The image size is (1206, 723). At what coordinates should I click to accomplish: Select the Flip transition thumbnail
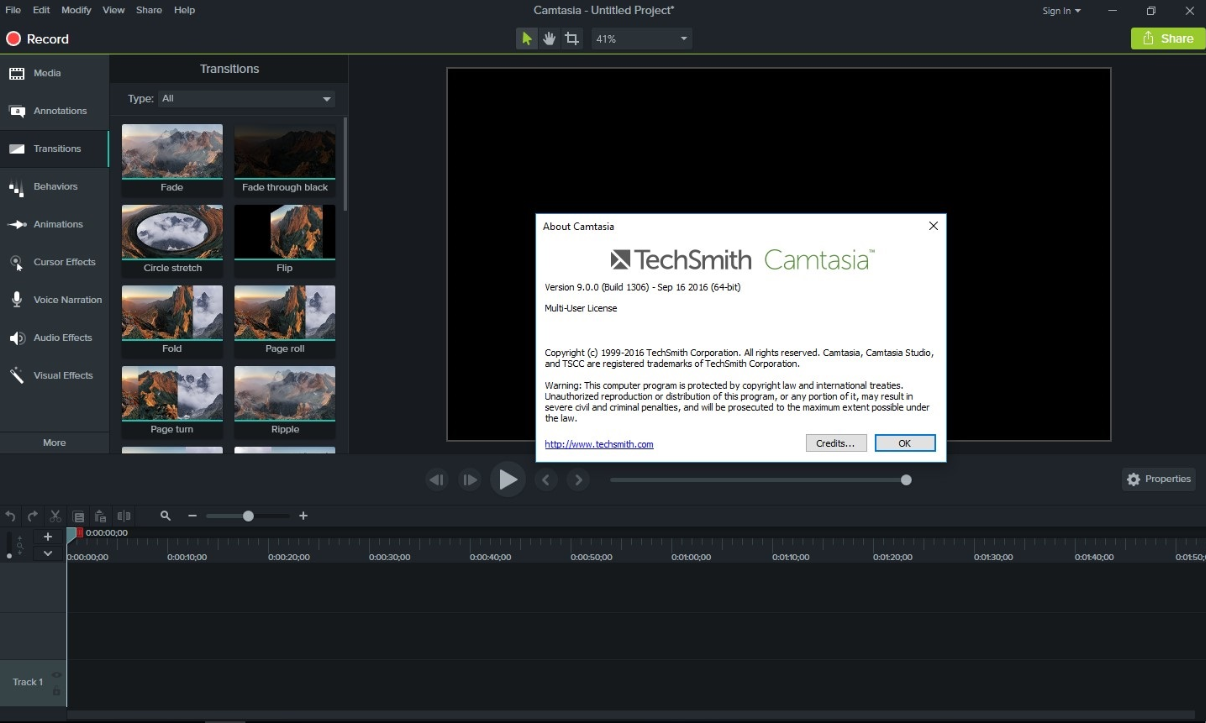(285, 240)
